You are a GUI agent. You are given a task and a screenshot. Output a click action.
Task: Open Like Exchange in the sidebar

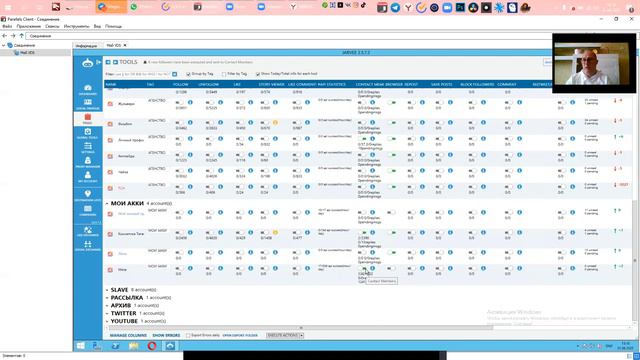pos(88,232)
